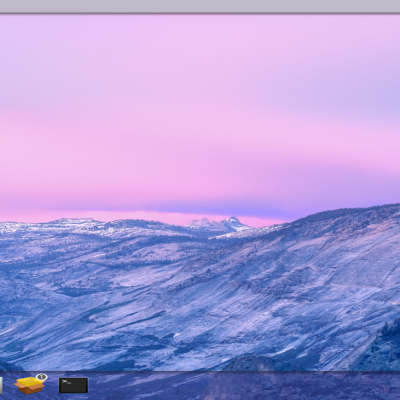Screen dimensions: 400x400
Task: Launch the package installer box icon
Action: pyautogui.click(x=30, y=384)
